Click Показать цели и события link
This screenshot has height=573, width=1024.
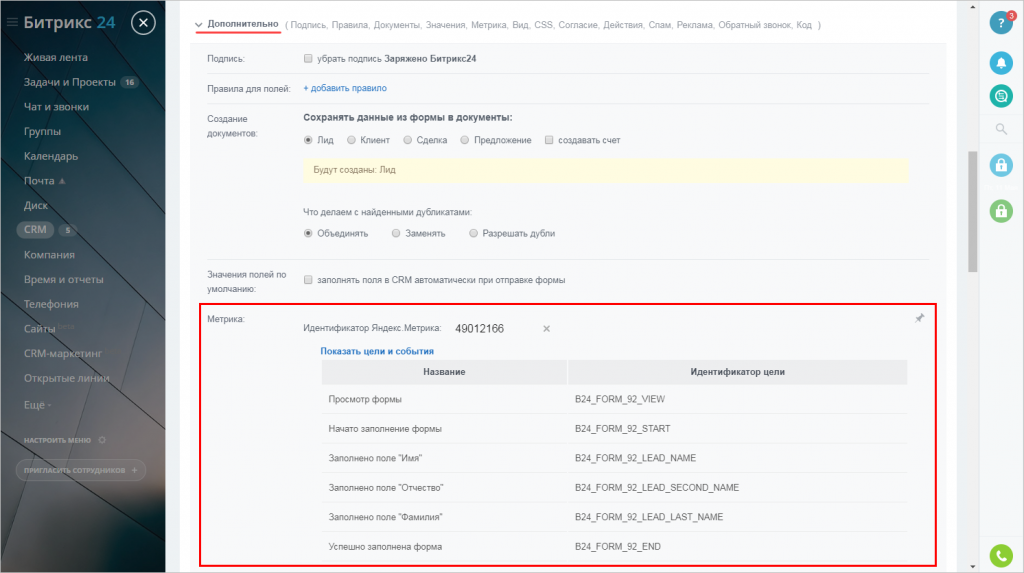click(377, 352)
